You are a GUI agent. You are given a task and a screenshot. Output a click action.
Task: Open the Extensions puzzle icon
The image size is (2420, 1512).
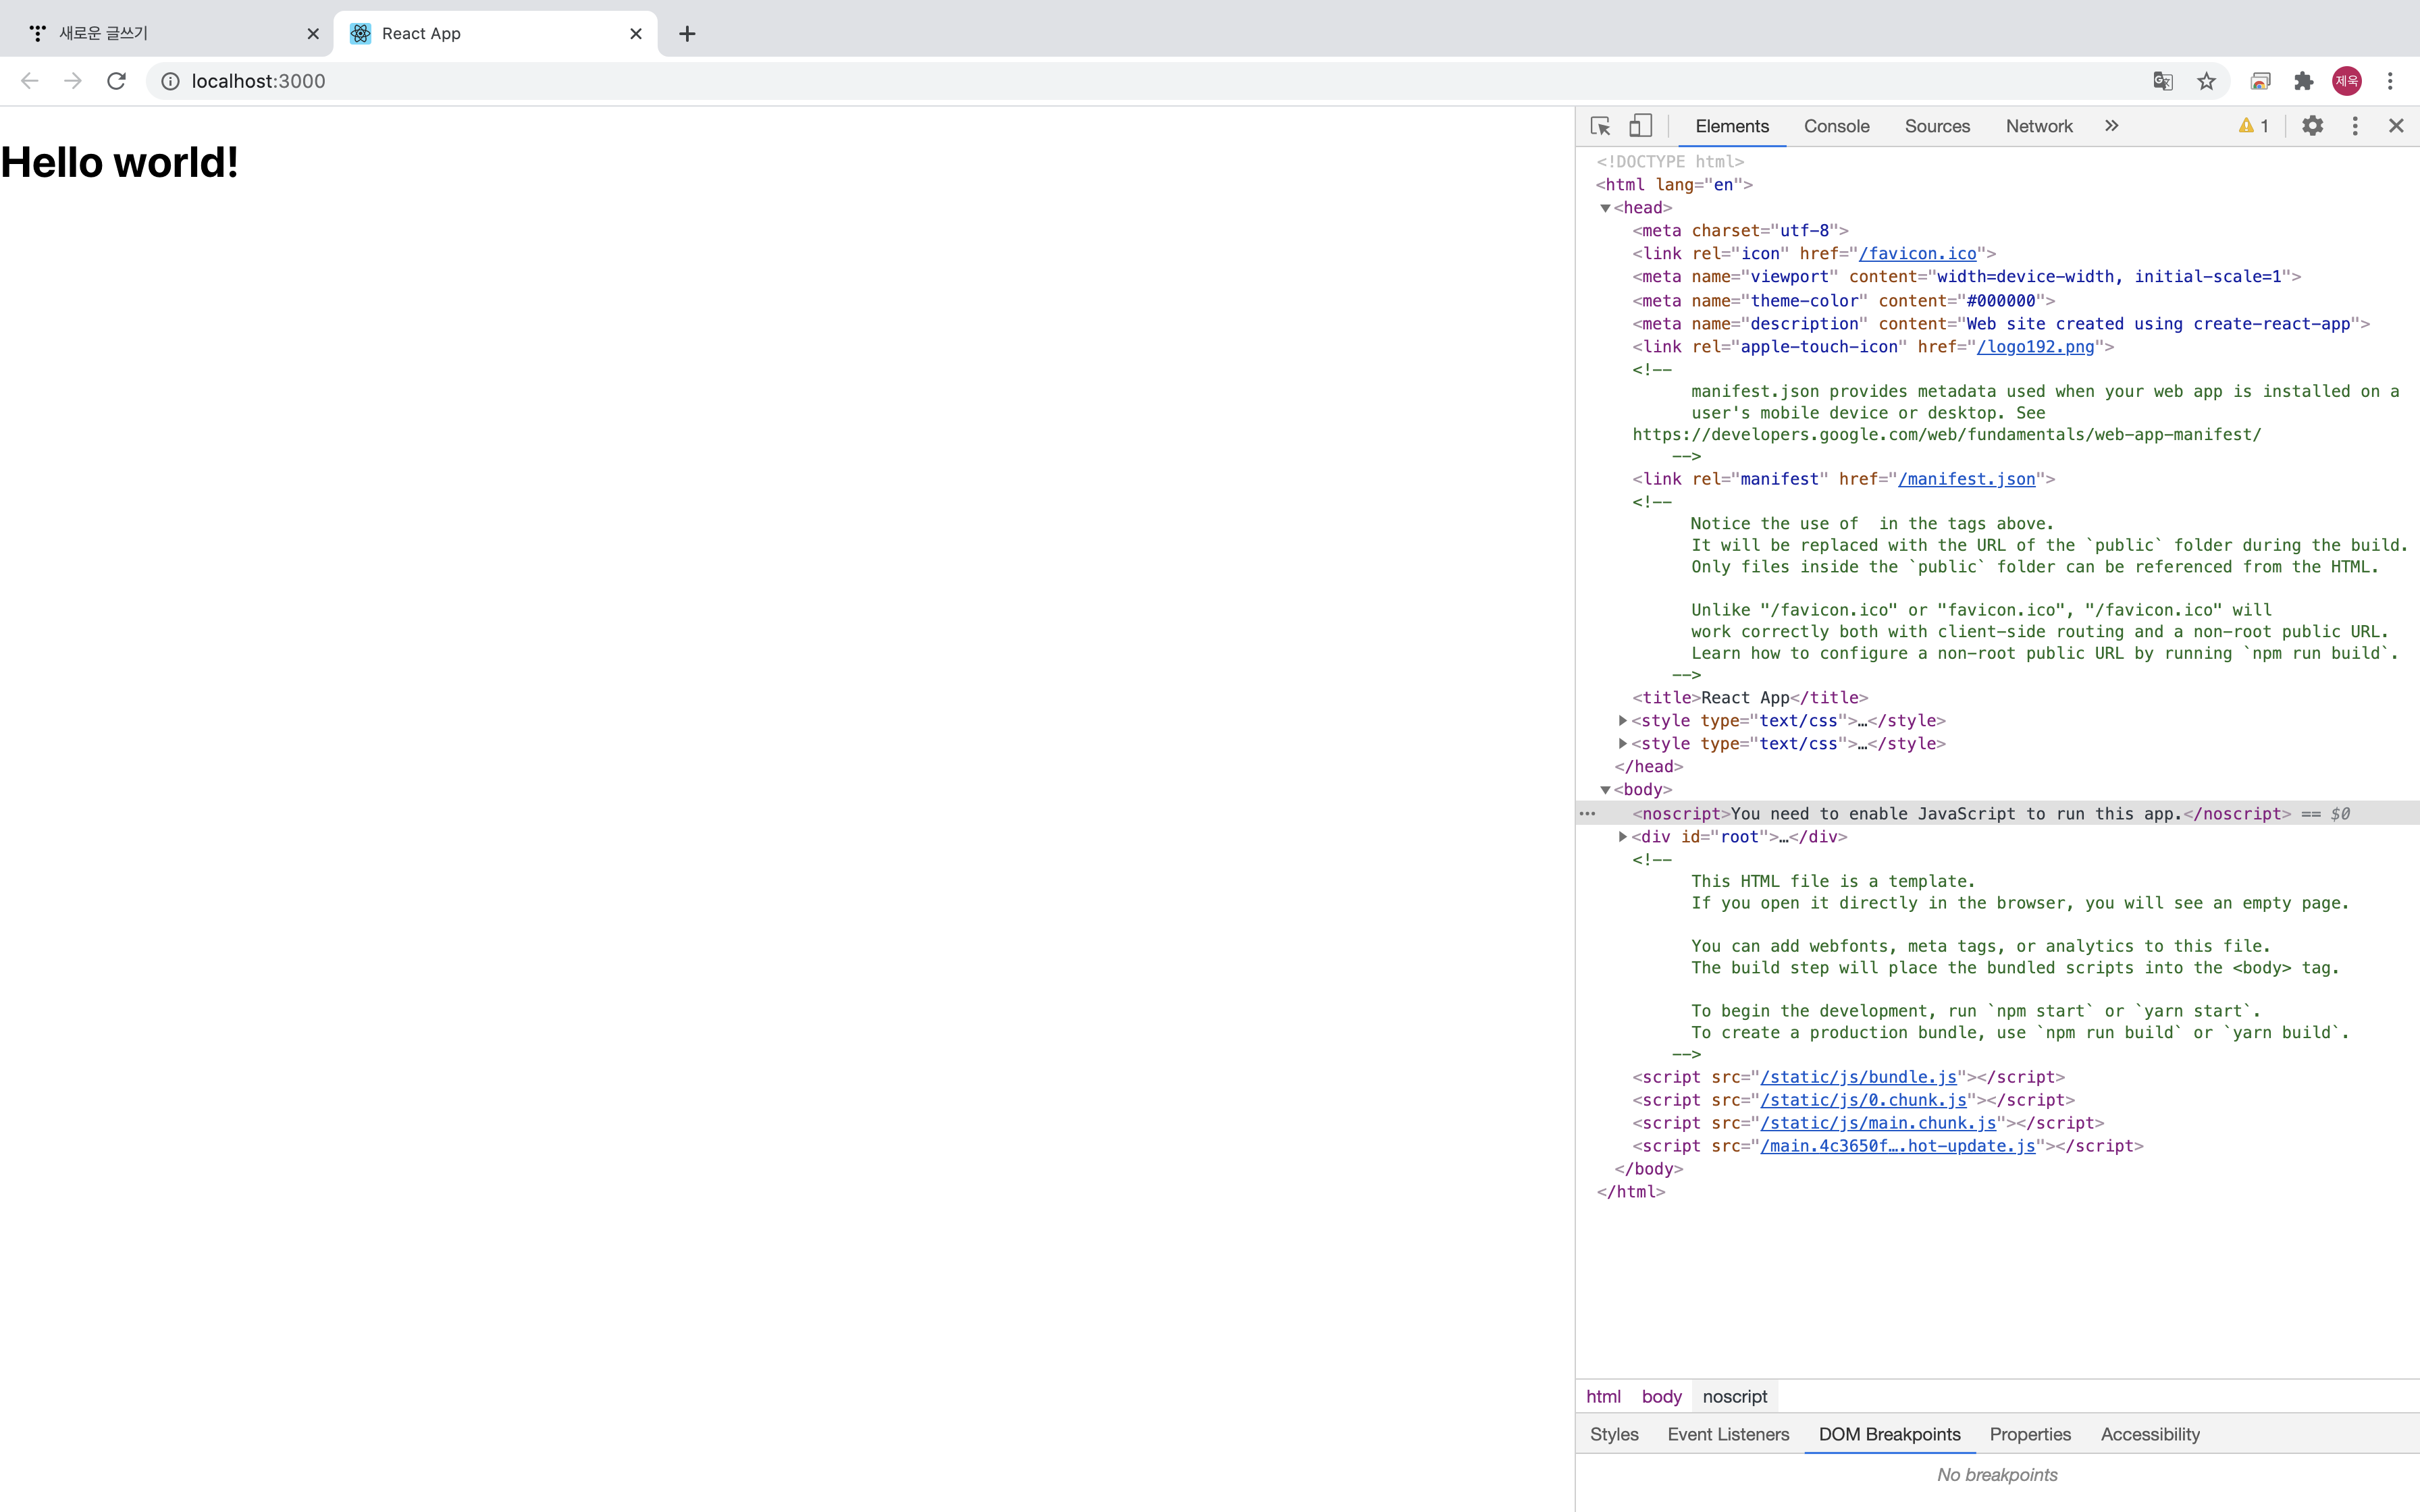(x=2304, y=81)
